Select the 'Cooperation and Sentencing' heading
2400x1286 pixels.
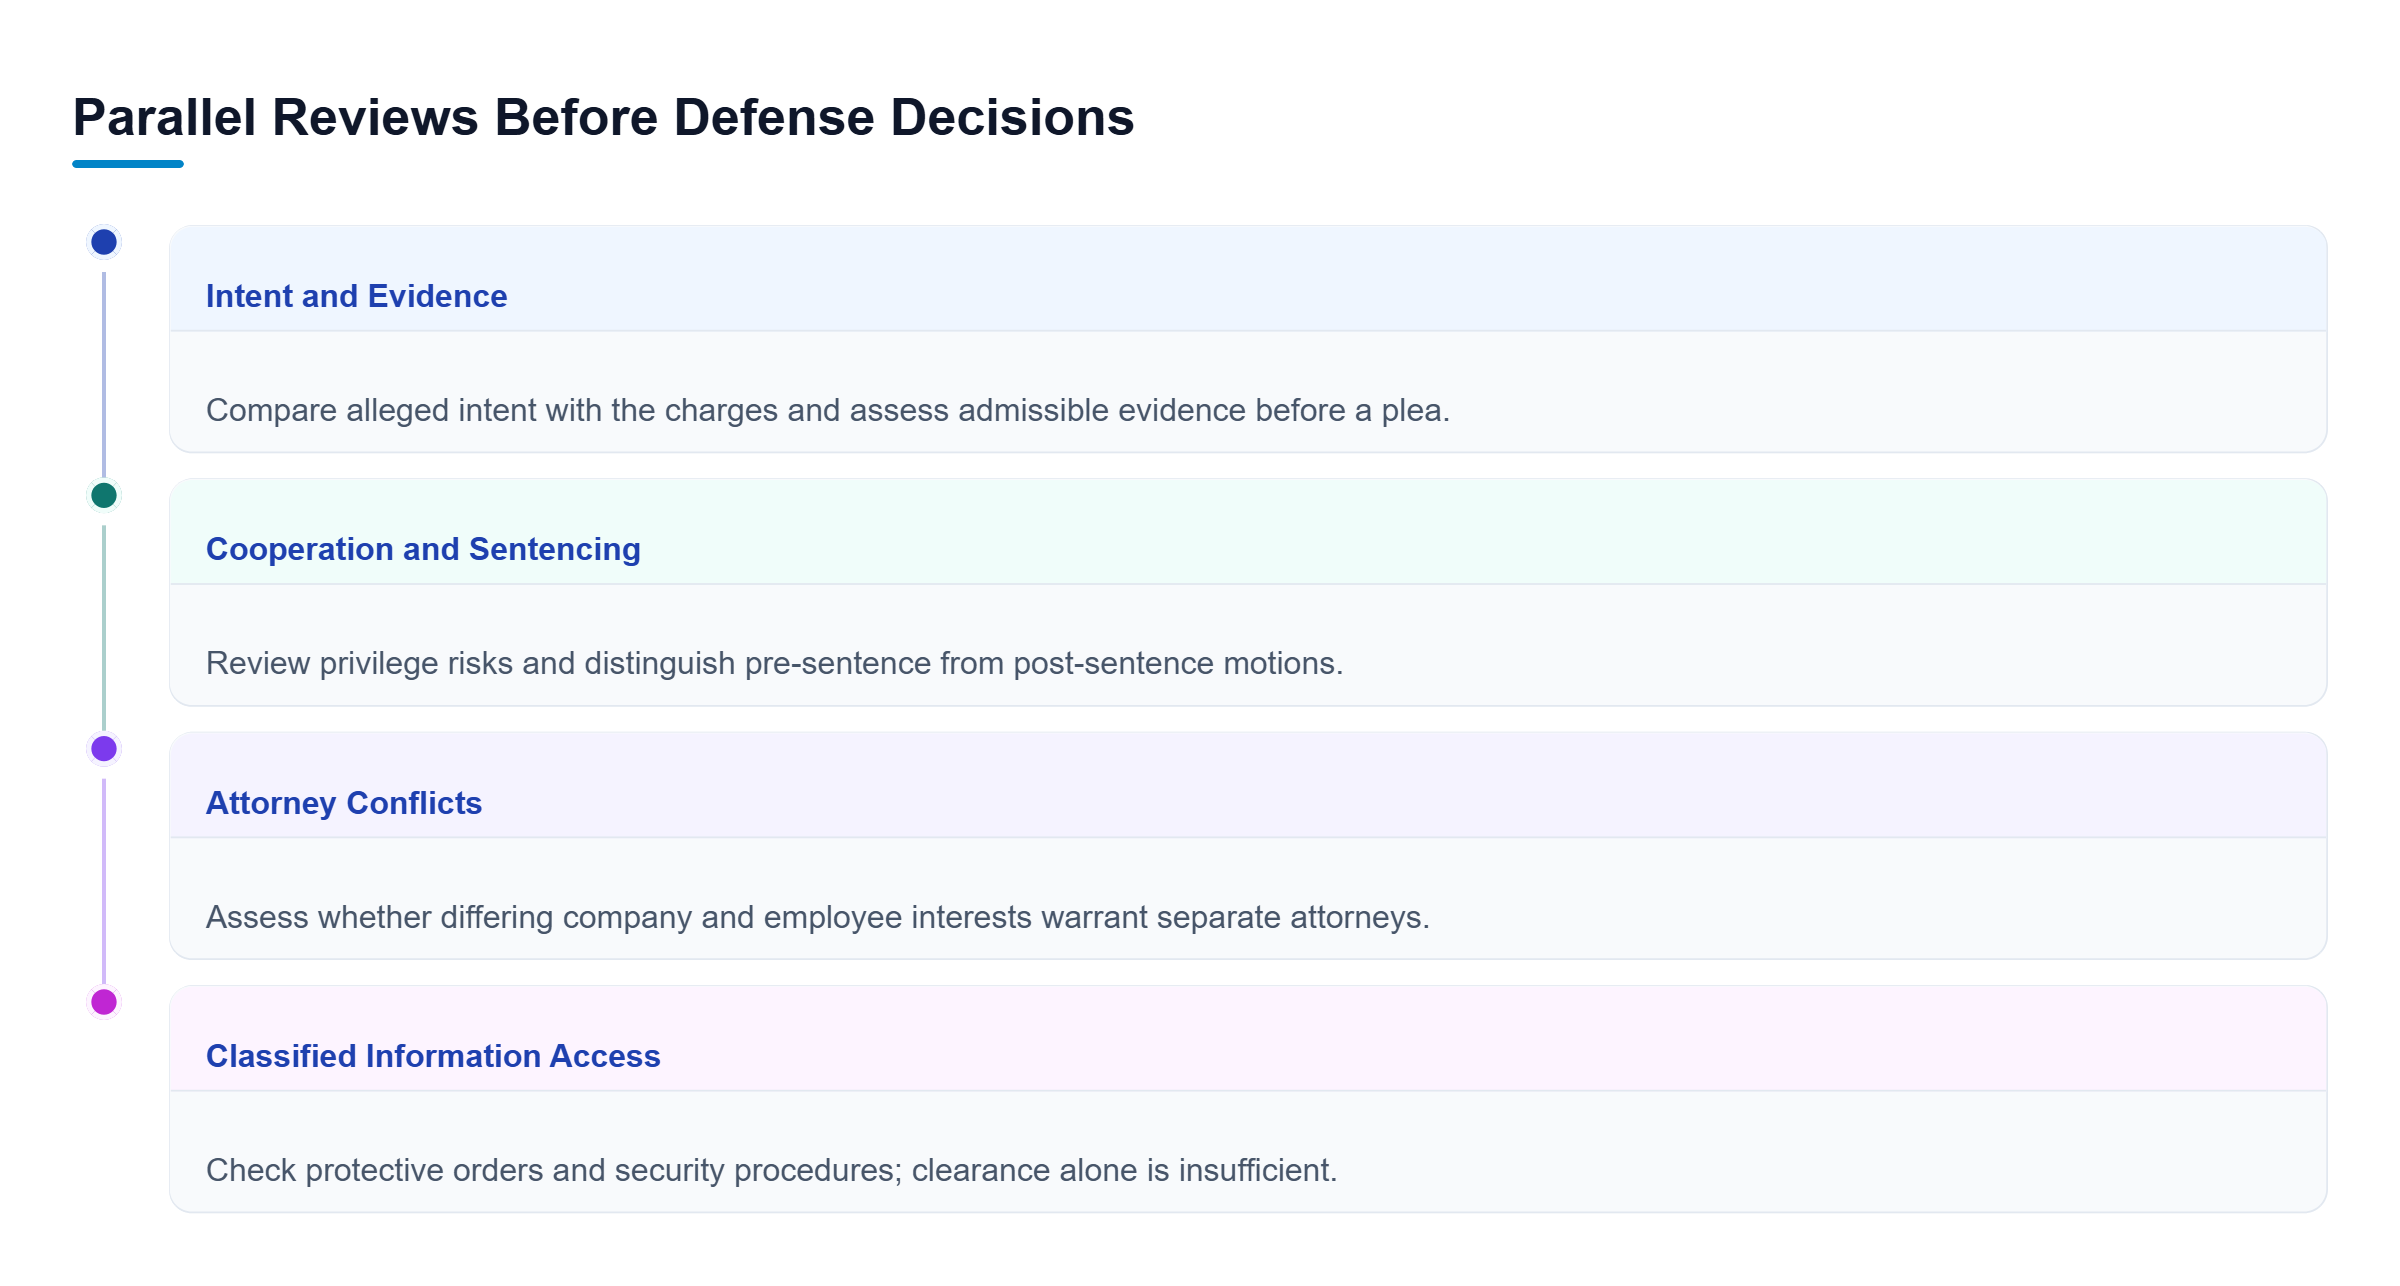click(x=423, y=549)
